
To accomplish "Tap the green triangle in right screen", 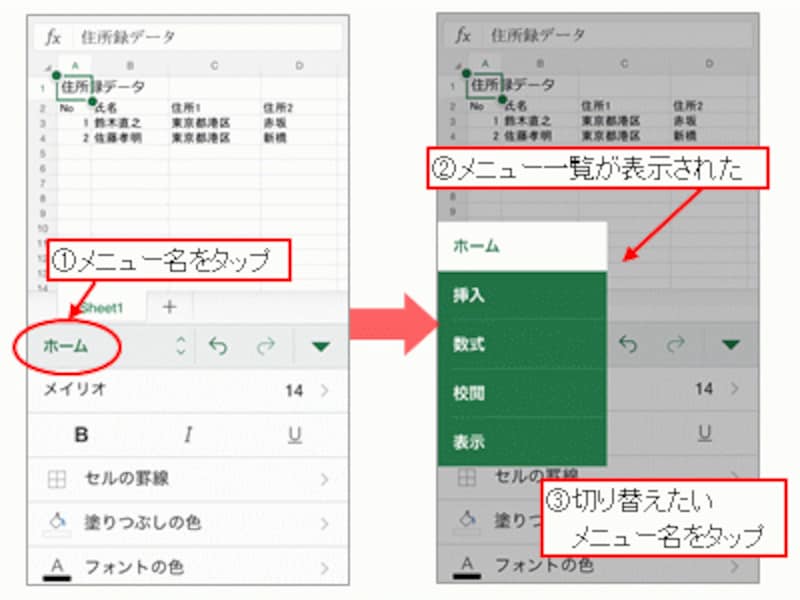I will click(x=731, y=344).
